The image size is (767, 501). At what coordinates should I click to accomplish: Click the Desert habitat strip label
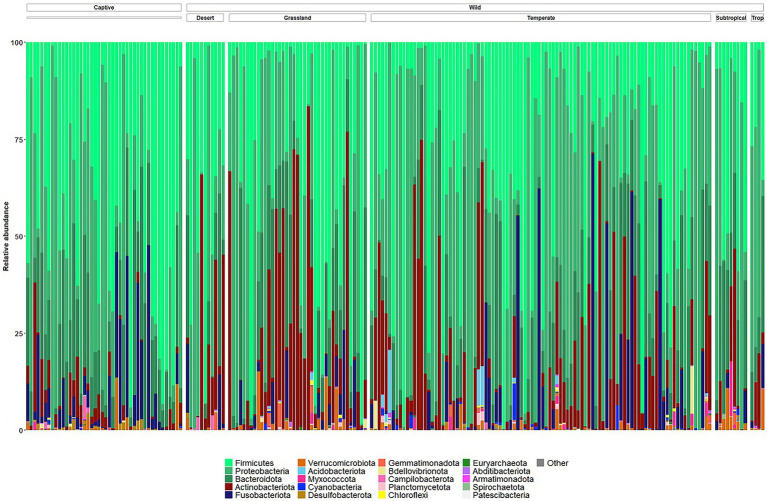coord(205,18)
